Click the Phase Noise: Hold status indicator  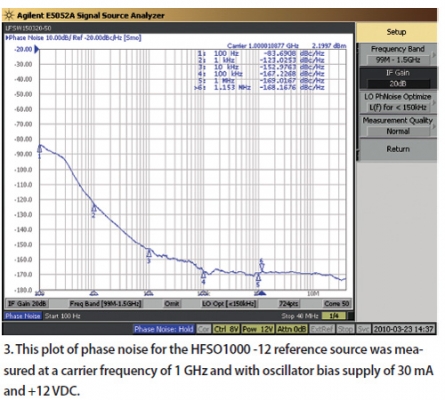pyautogui.click(x=164, y=329)
